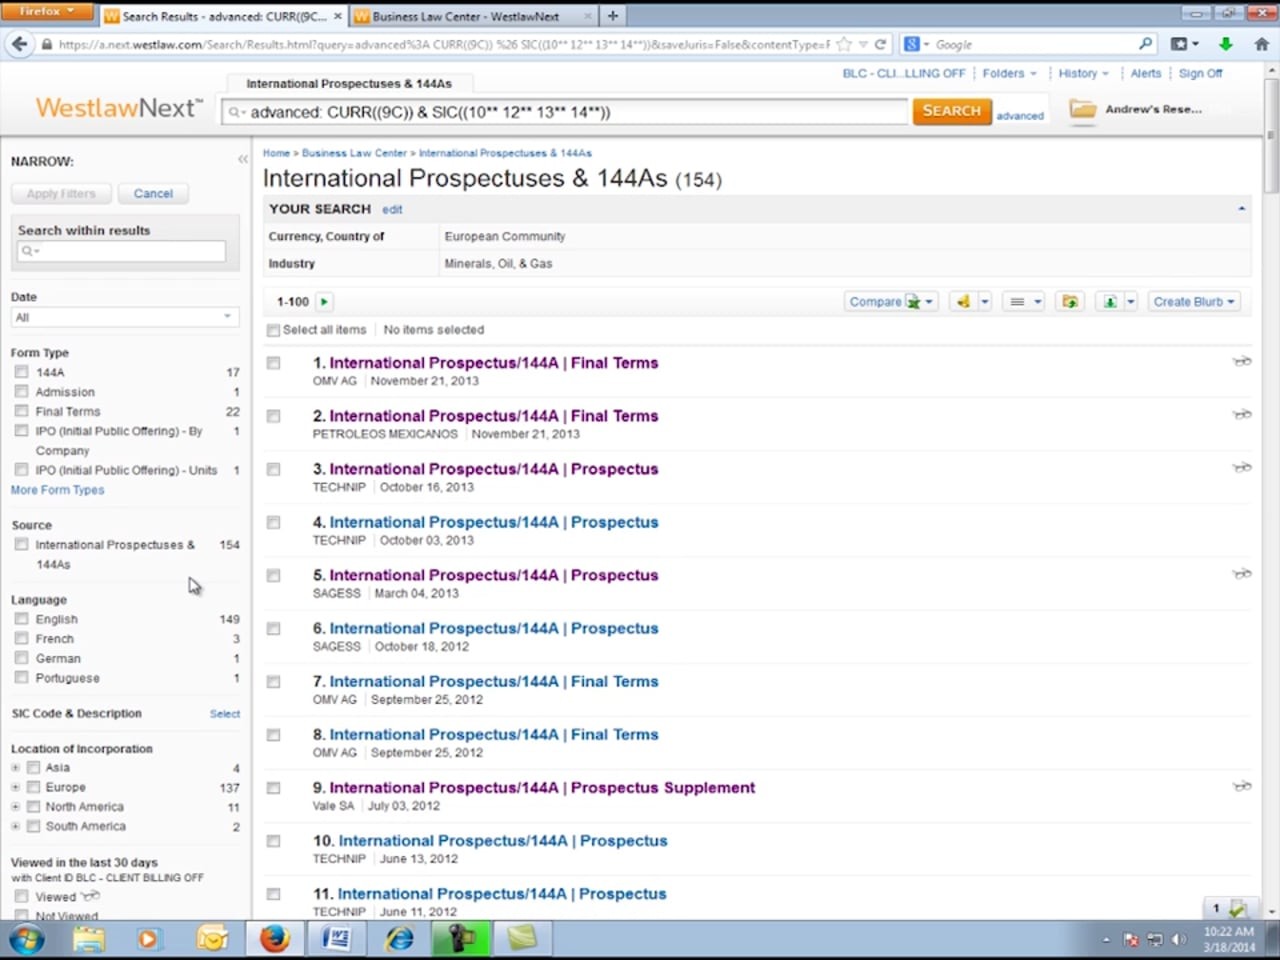
Task: Tick the Select all items checkbox
Action: click(x=273, y=330)
